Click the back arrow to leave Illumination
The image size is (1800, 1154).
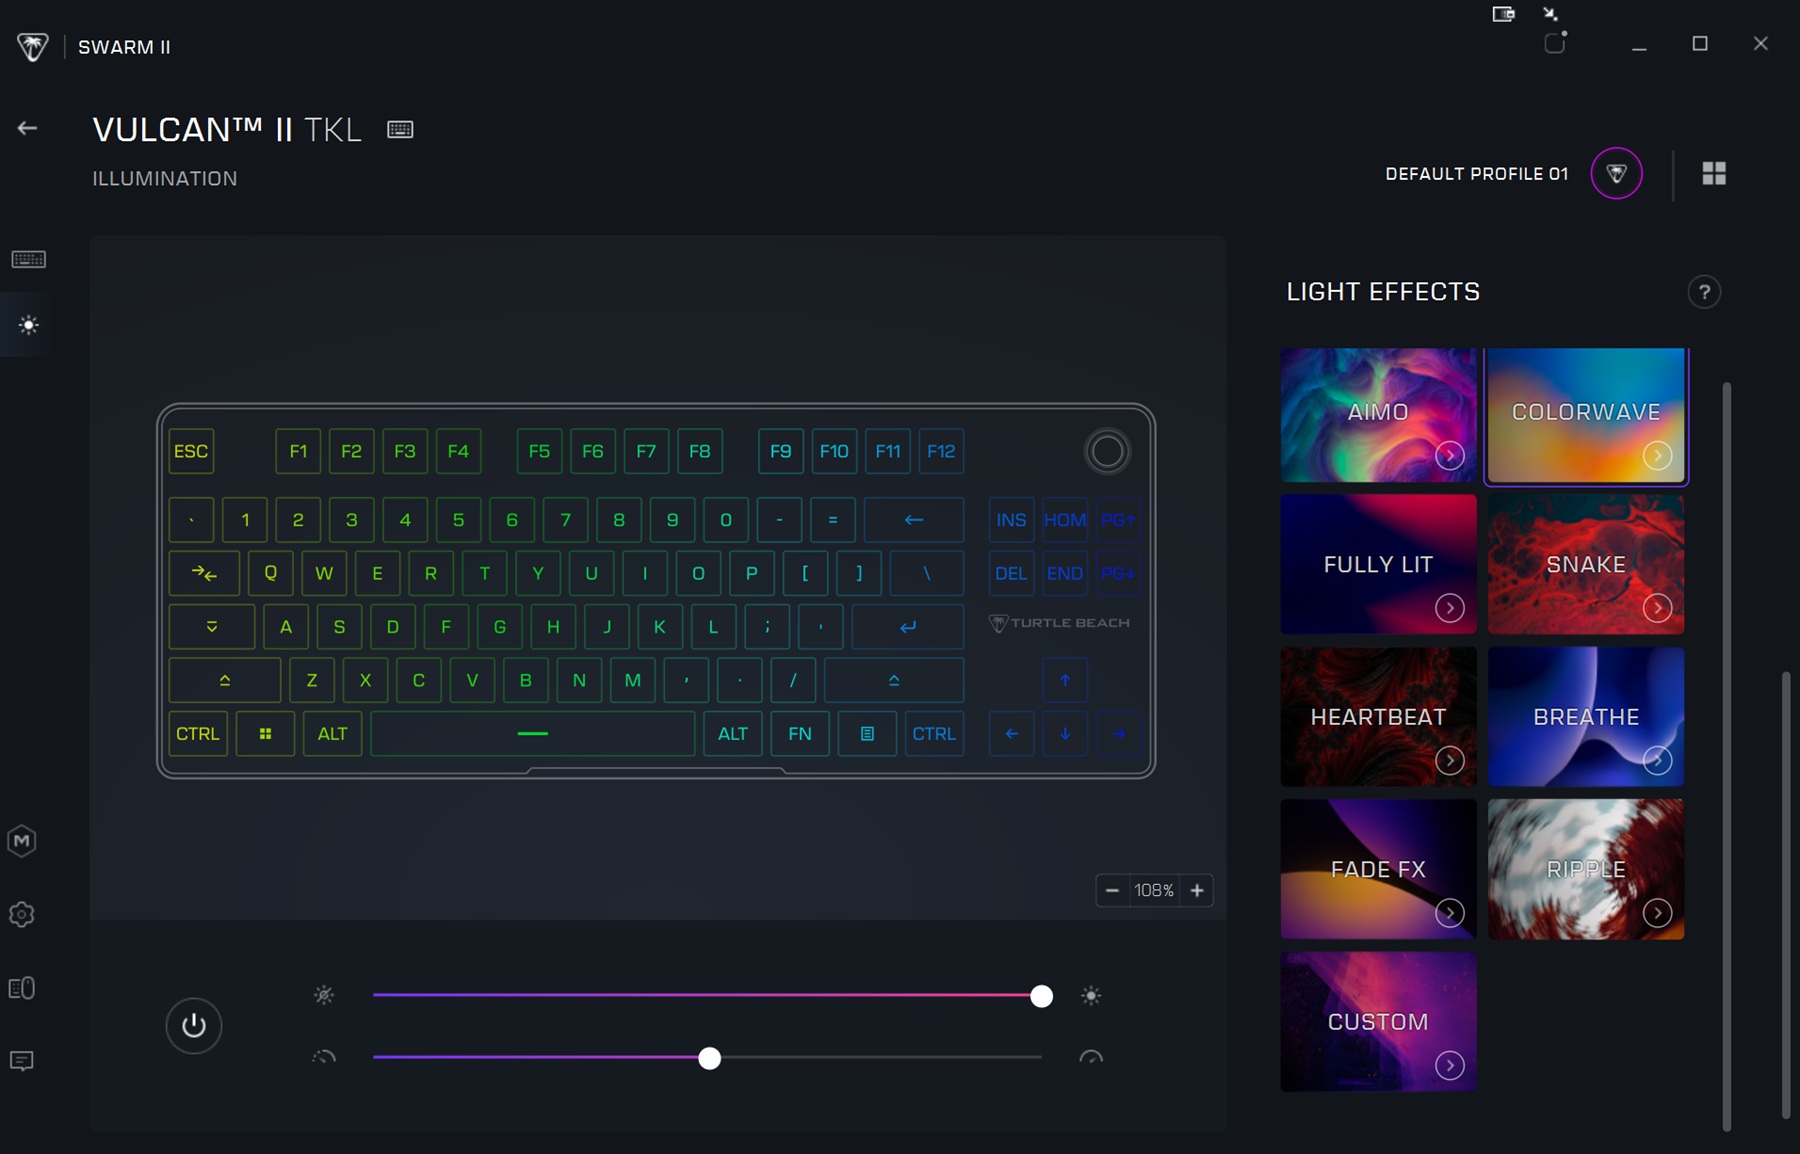tap(27, 128)
